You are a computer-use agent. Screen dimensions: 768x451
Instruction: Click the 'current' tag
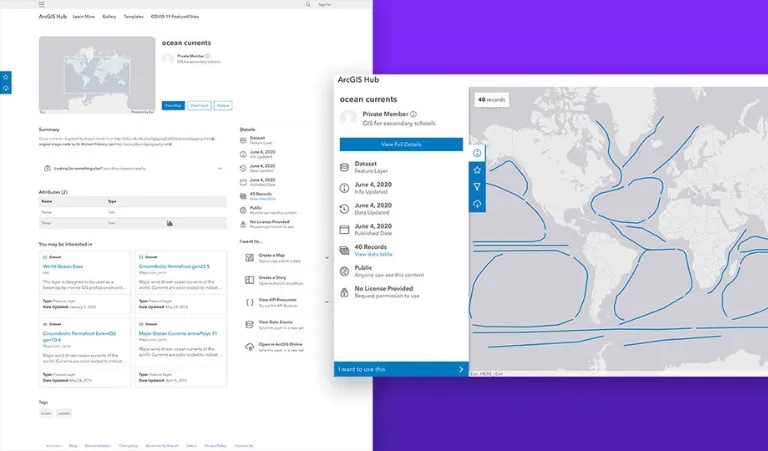[64, 413]
